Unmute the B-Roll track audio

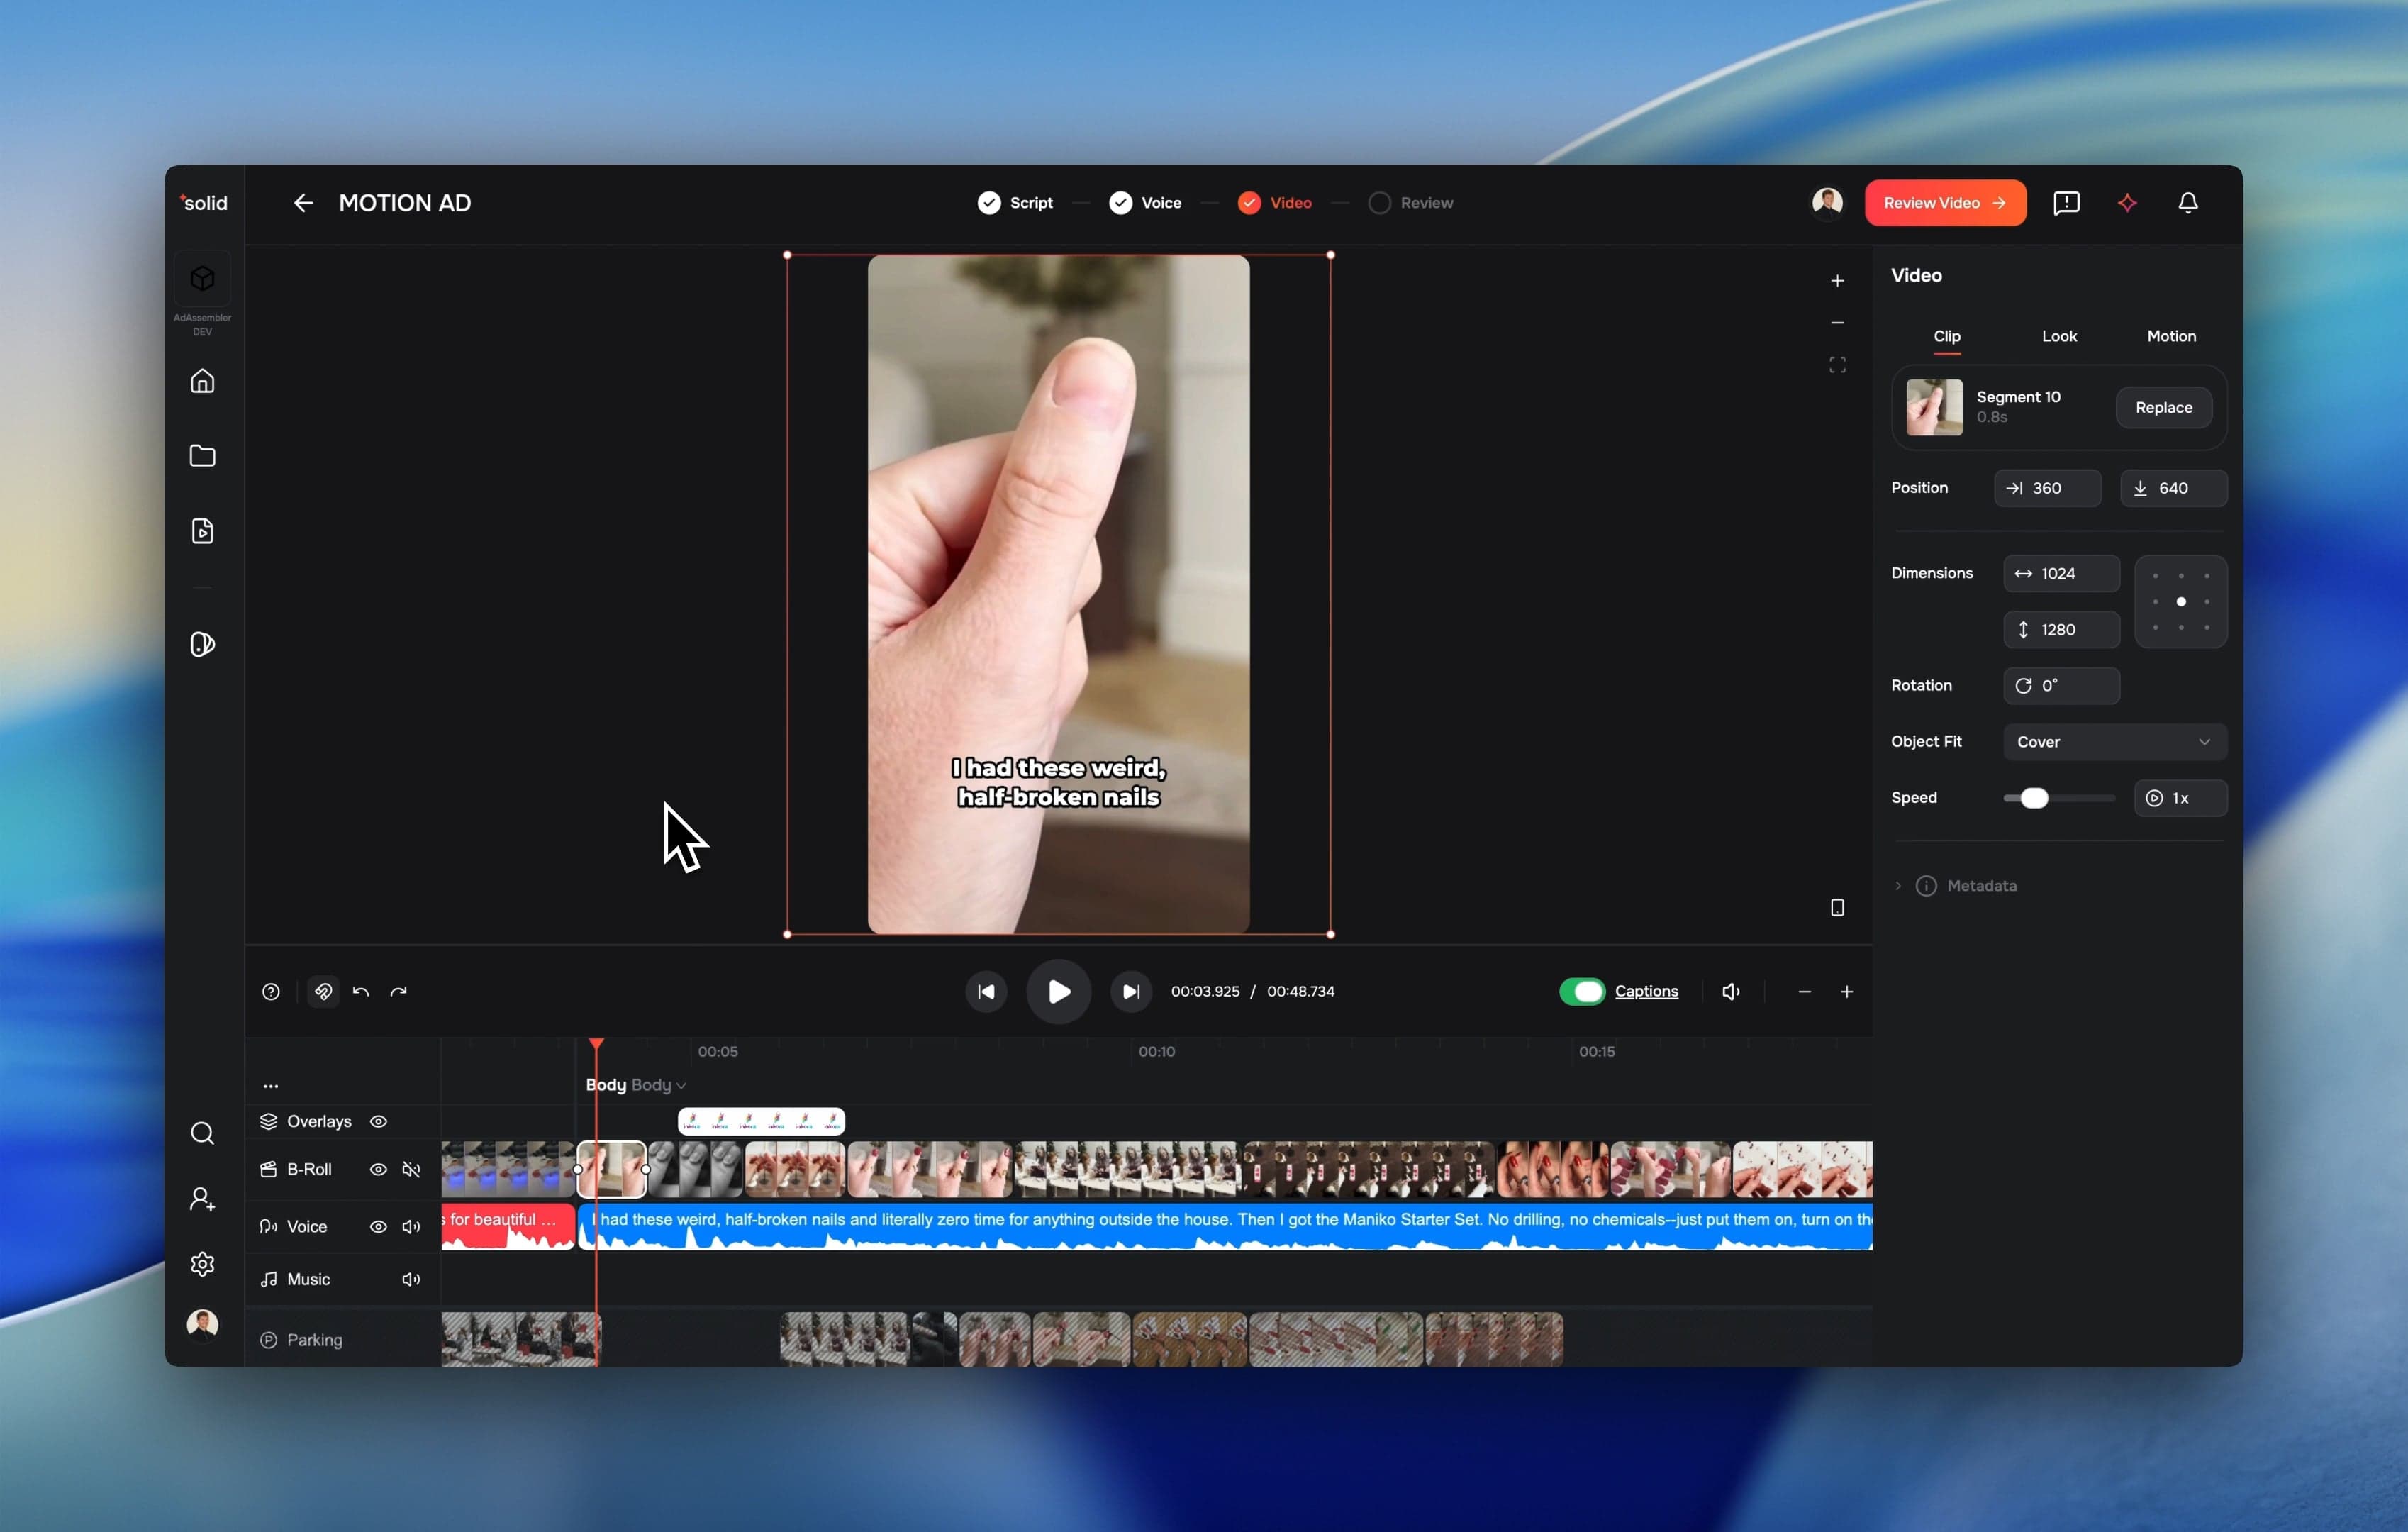(411, 1169)
